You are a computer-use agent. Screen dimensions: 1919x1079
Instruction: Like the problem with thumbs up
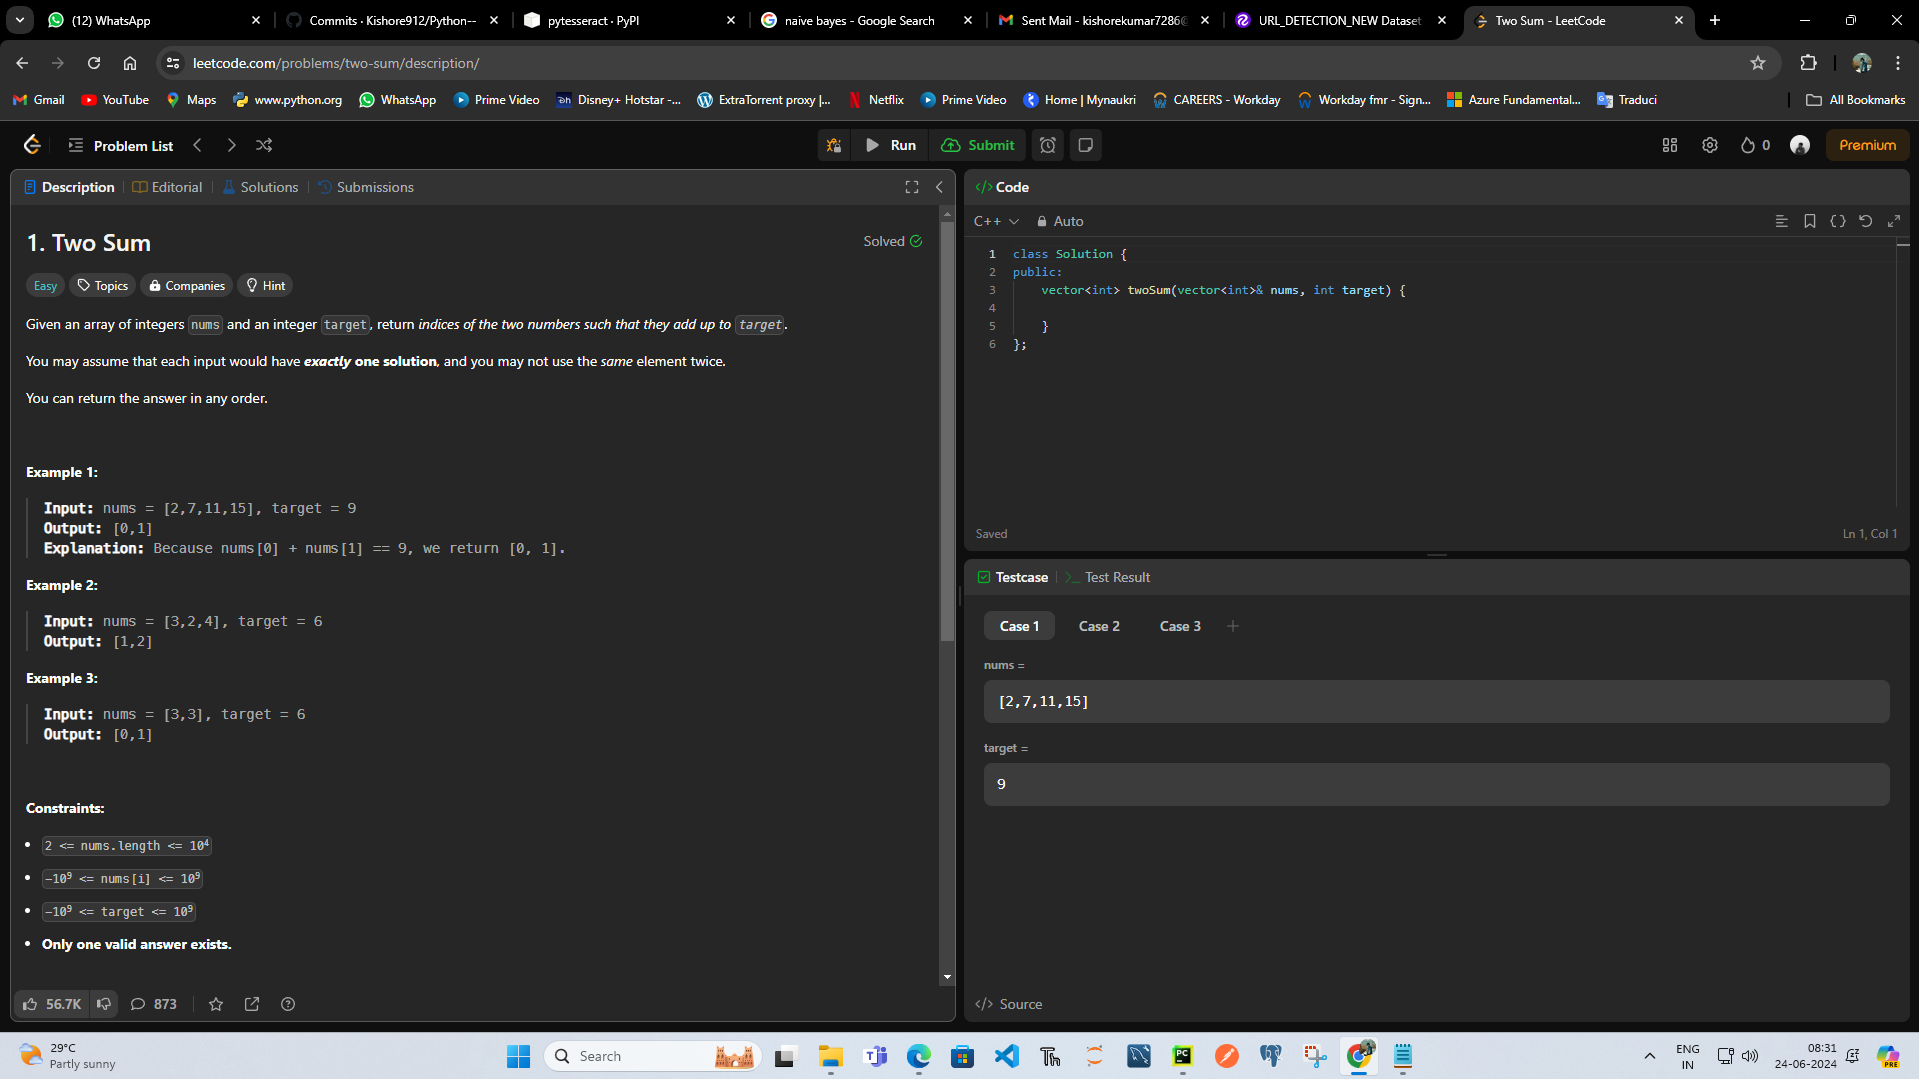coord(31,1004)
